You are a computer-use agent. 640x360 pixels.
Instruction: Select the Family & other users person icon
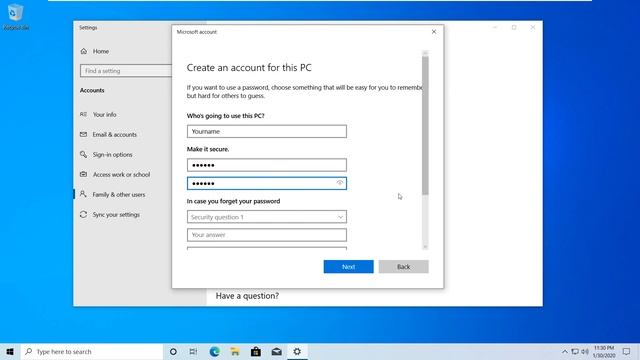(83, 194)
